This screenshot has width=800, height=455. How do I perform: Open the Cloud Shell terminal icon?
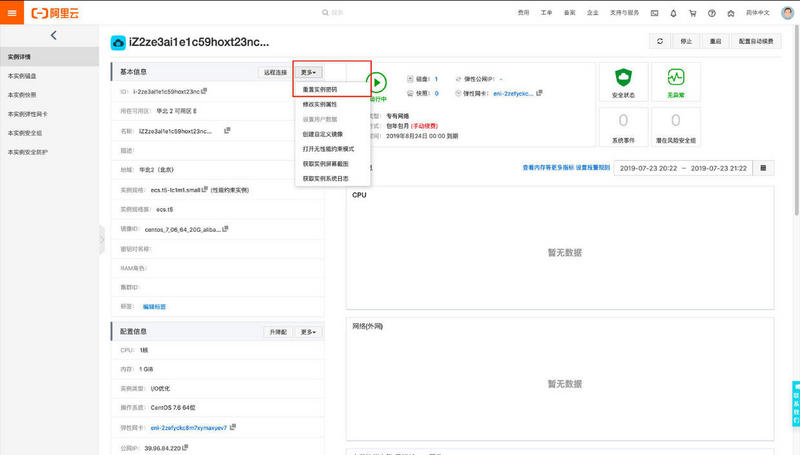654,13
